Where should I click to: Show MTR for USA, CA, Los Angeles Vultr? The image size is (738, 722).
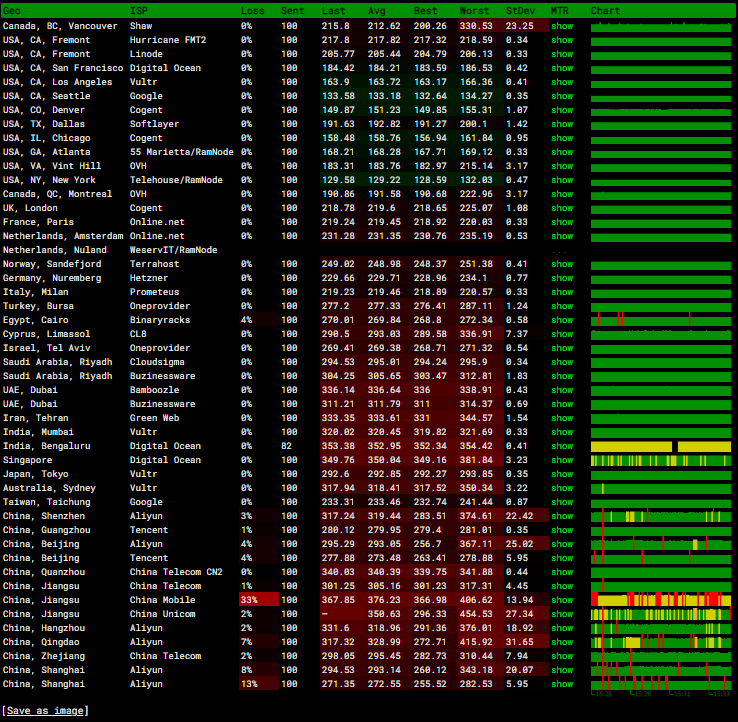562,82
